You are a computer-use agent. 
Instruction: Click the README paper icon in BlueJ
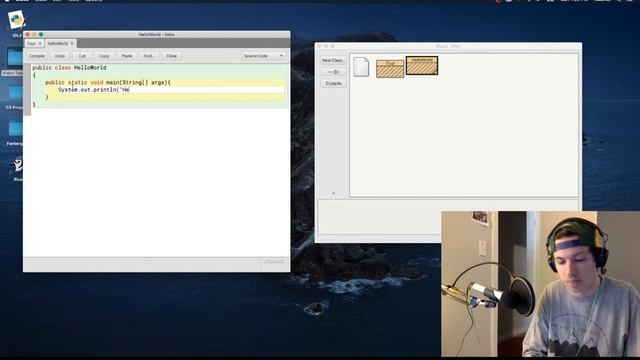tap(361, 67)
